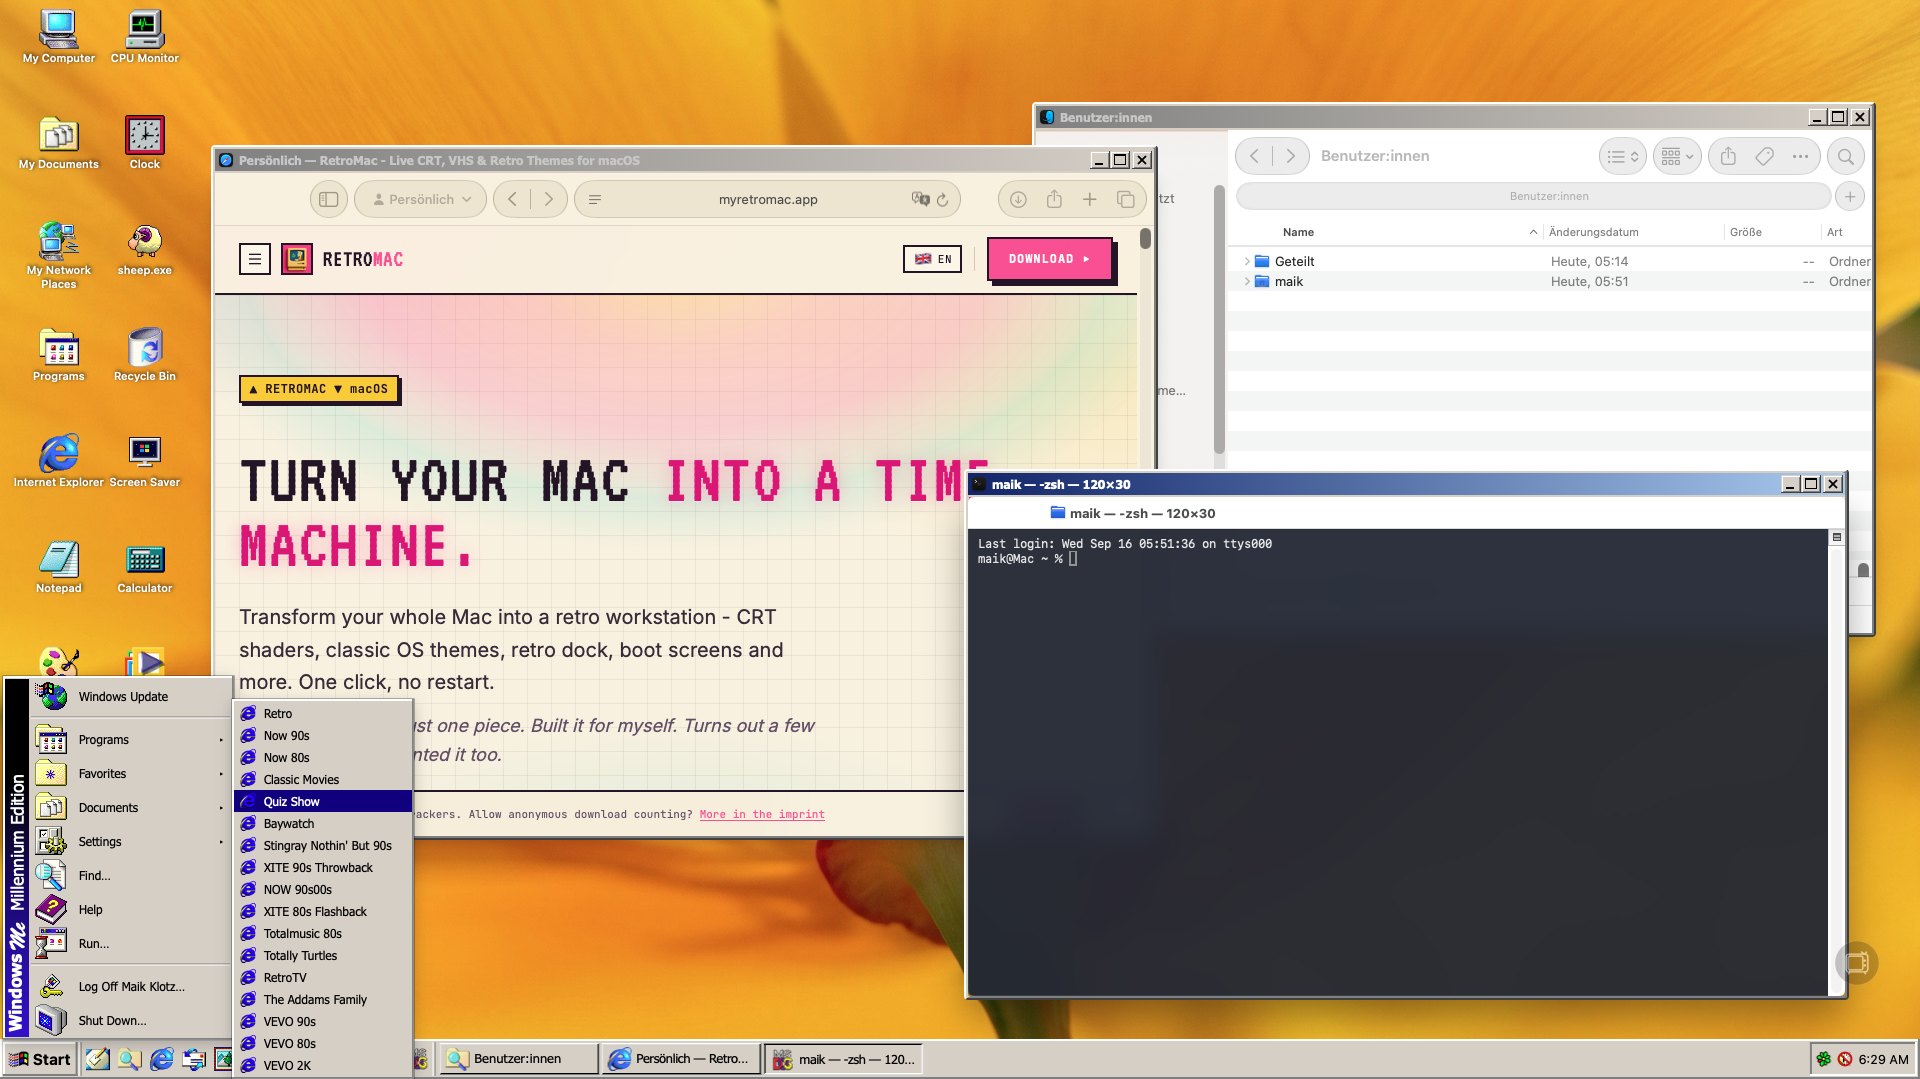Screen dimensions: 1920x1079
Task: Expand Programs submenu in Start menu
Action: pyautogui.click(x=131, y=740)
